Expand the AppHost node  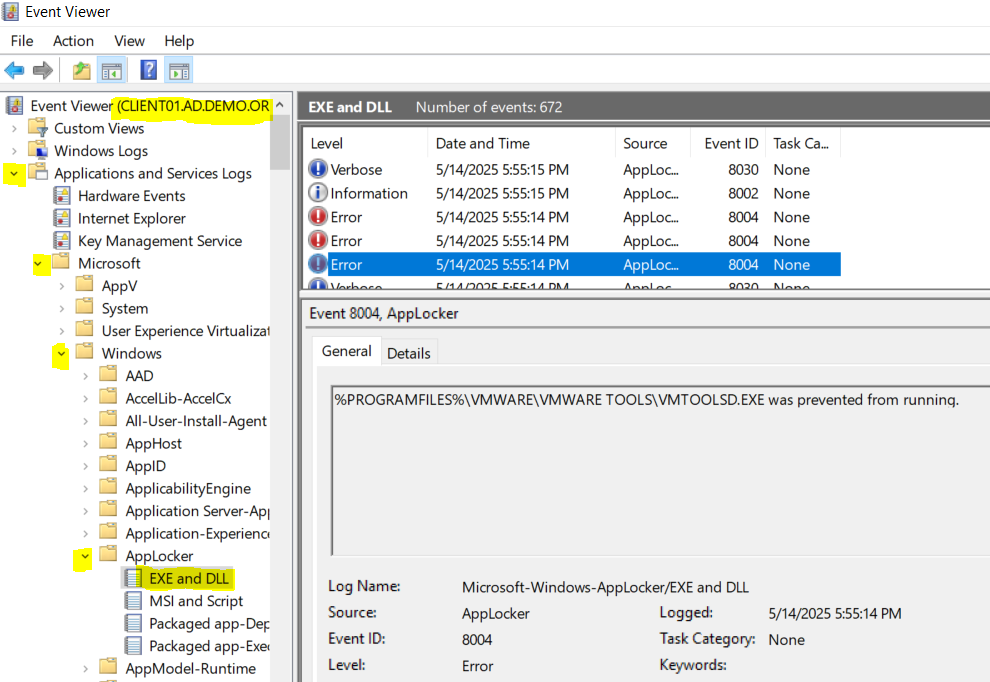85,443
